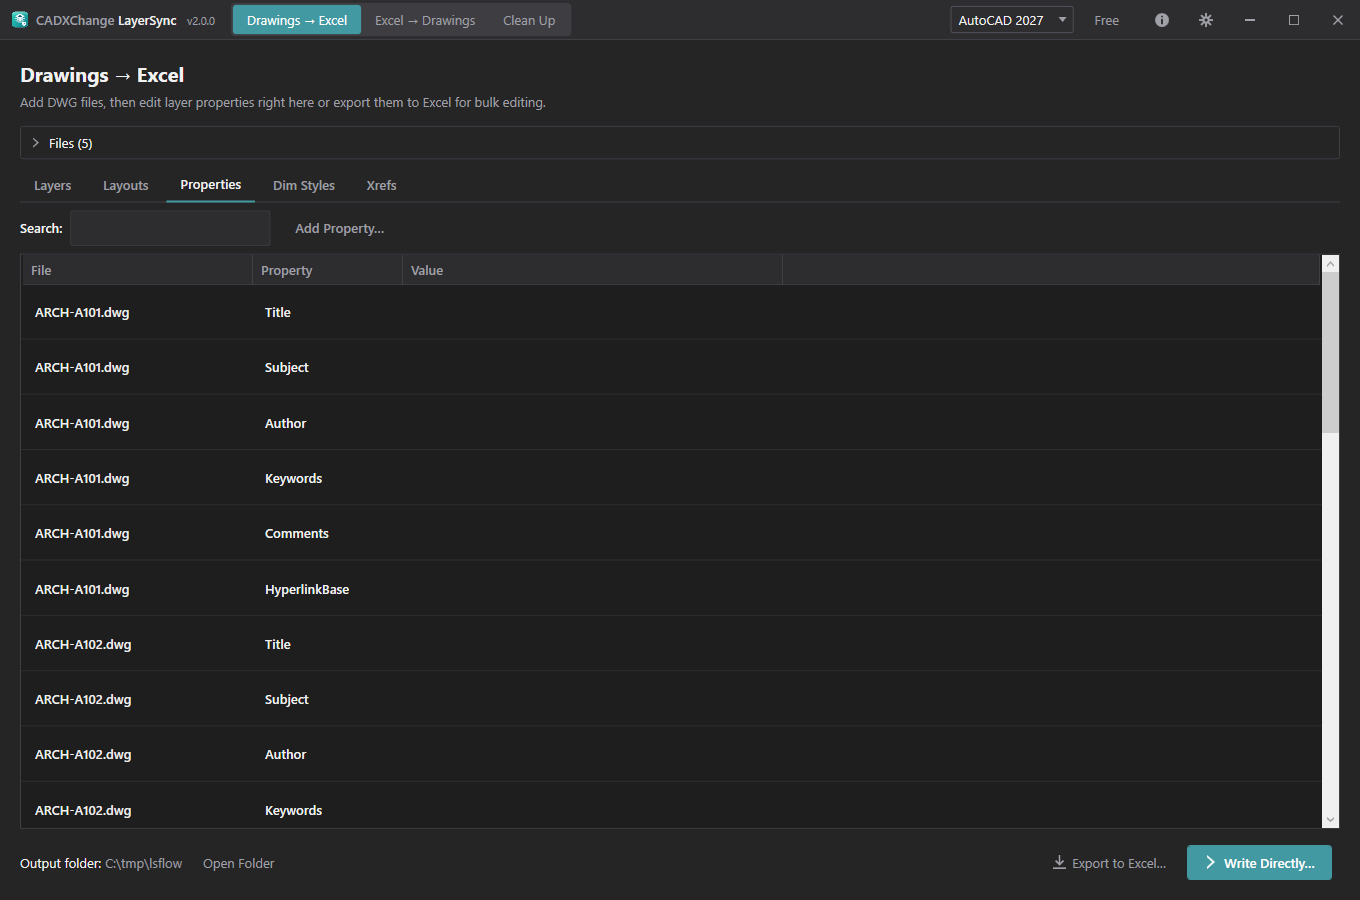Click the Add Property... button
The image size is (1360, 900).
tap(340, 229)
